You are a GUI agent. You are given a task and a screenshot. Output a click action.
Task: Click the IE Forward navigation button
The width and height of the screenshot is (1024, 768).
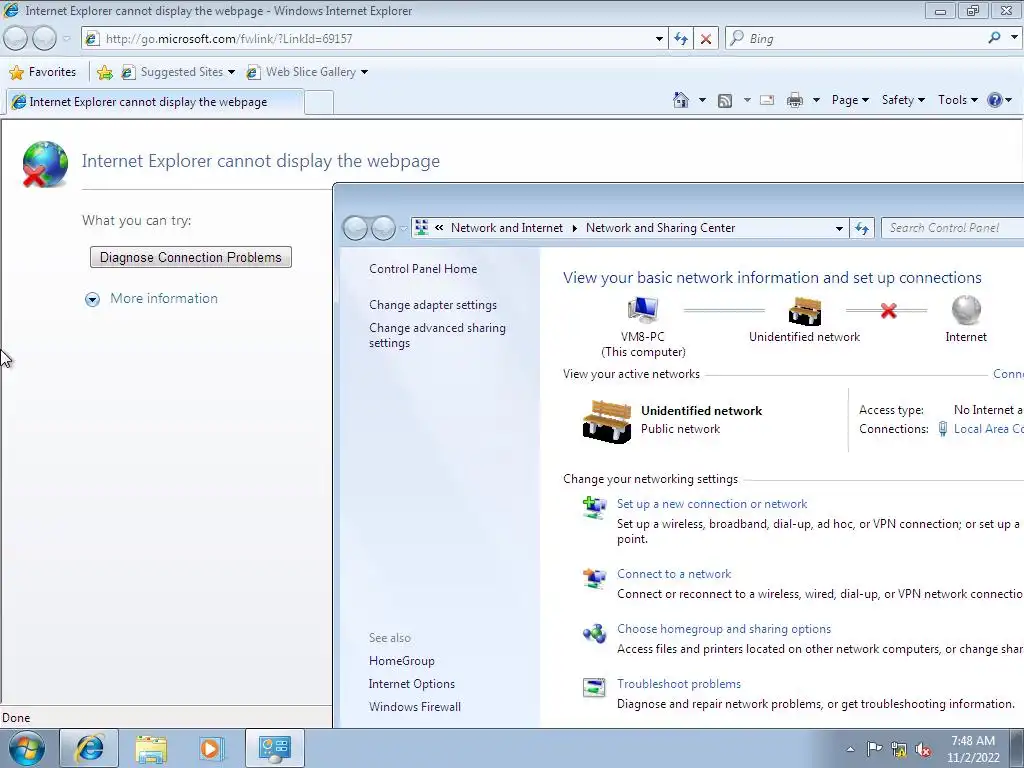click(x=44, y=38)
